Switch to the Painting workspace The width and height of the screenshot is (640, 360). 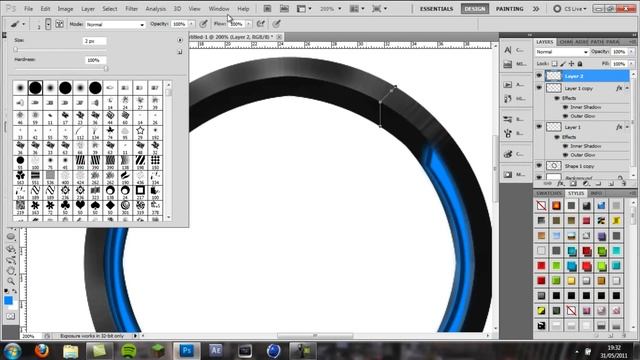click(x=509, y=9)
